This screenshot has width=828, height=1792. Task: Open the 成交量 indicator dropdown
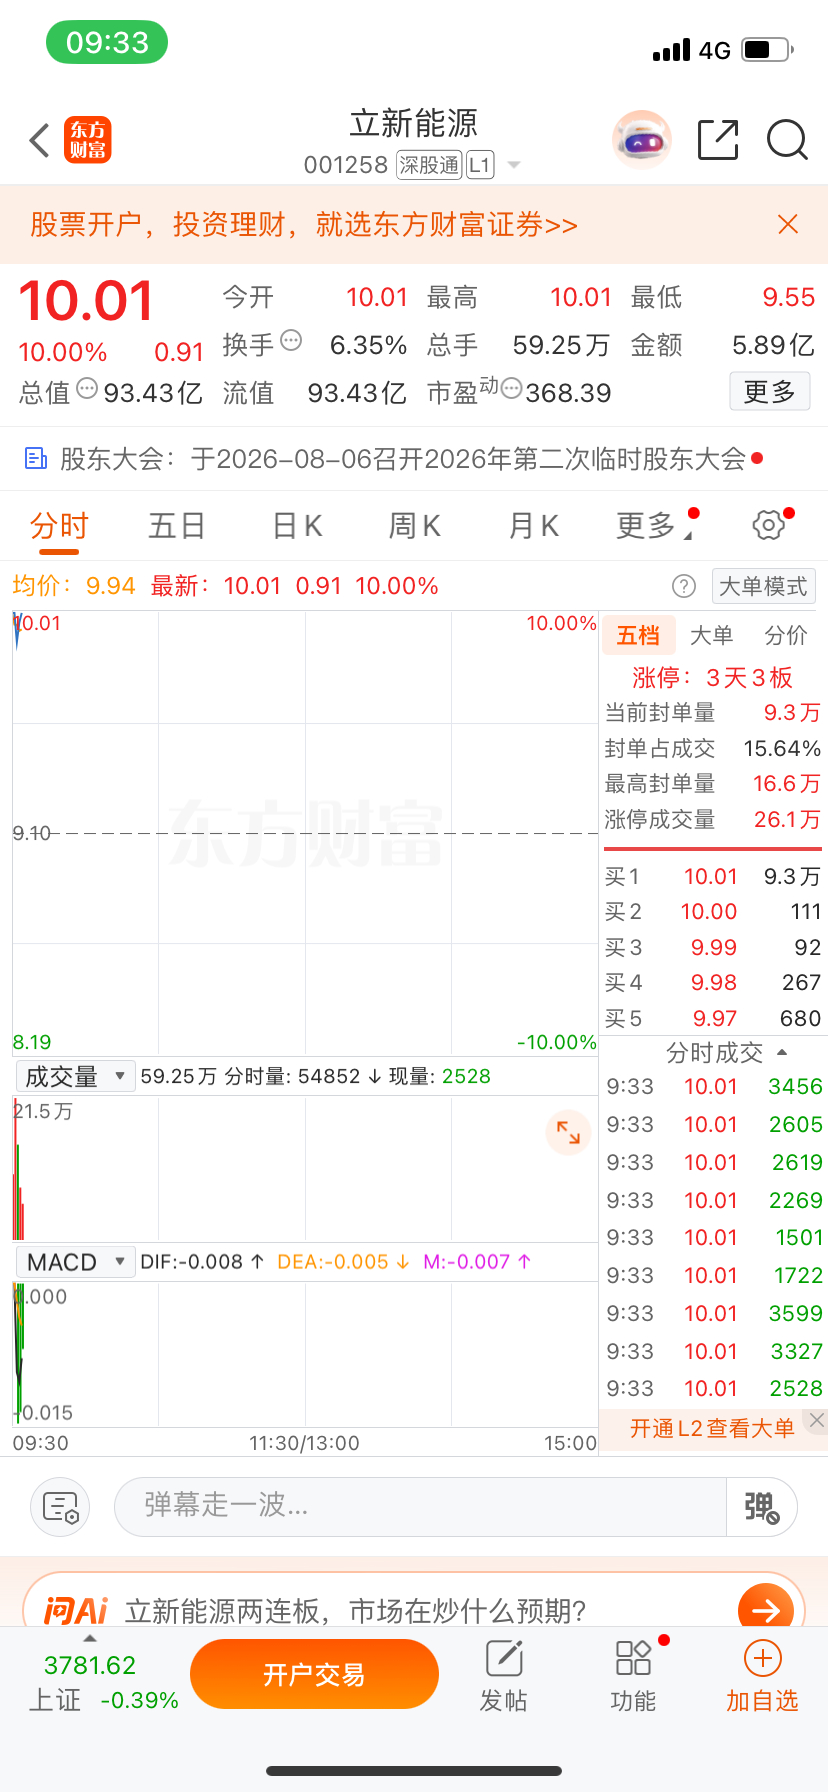pos(76,1076)
